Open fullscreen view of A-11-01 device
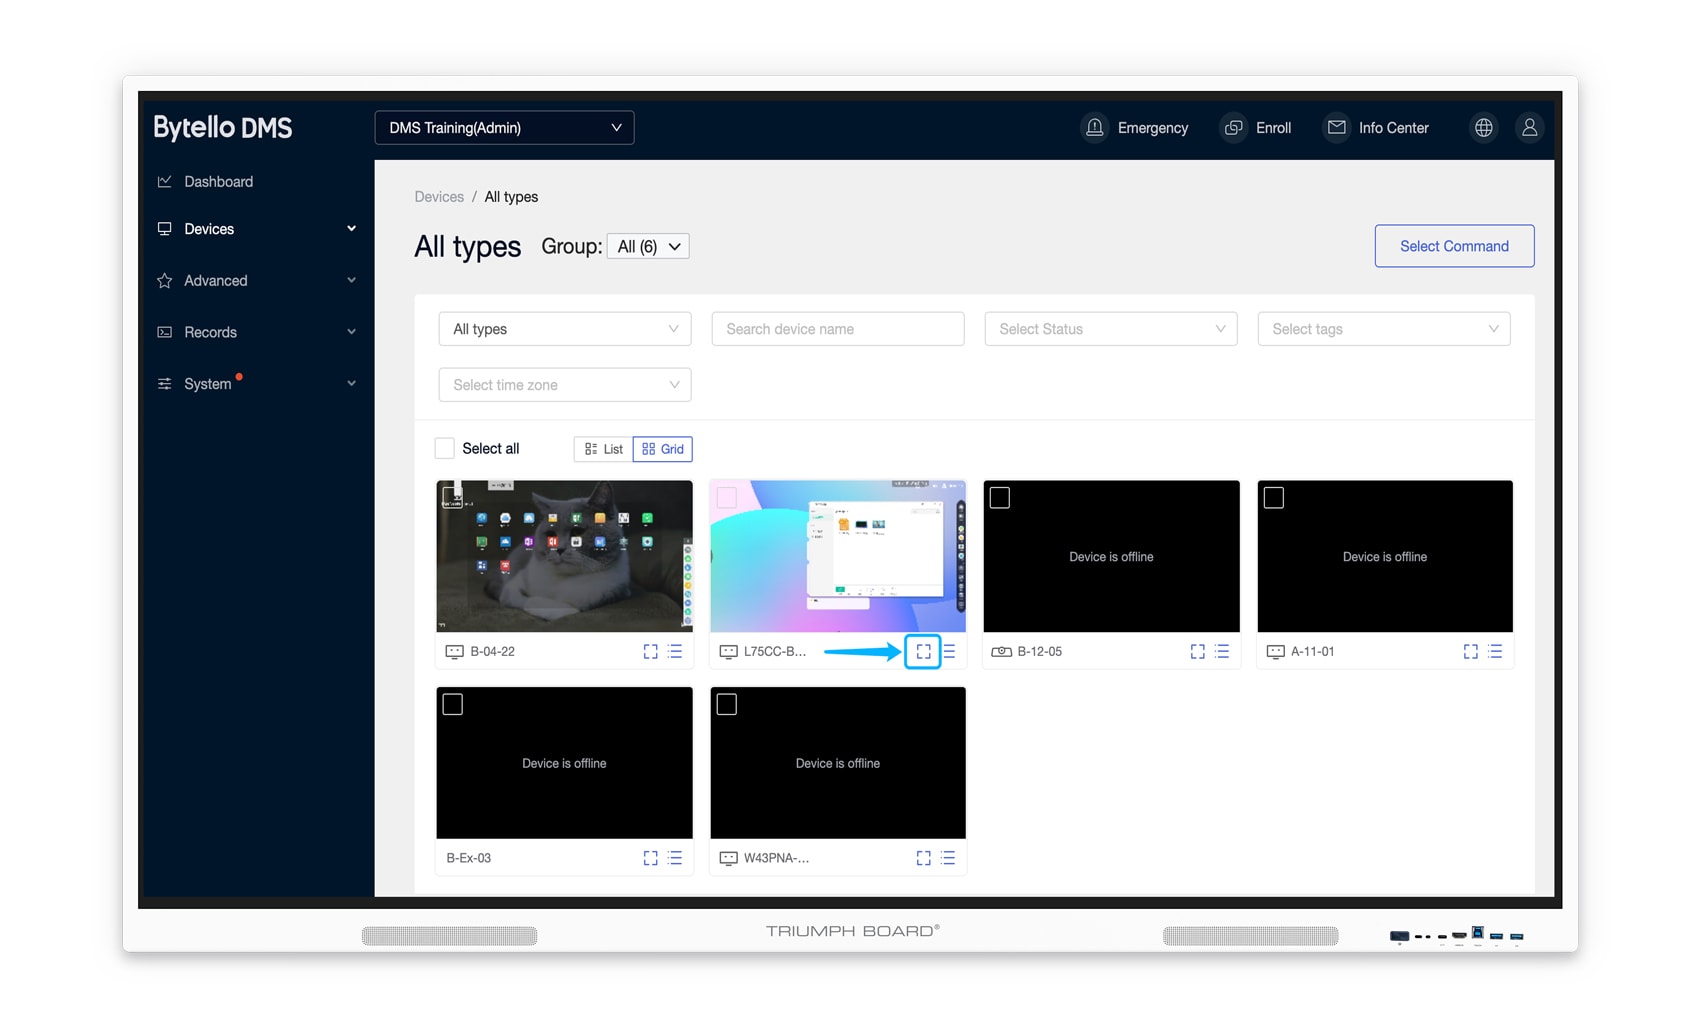Screen dimensions: 1700x1023 pyautogui.click(x=1470, y=651)
